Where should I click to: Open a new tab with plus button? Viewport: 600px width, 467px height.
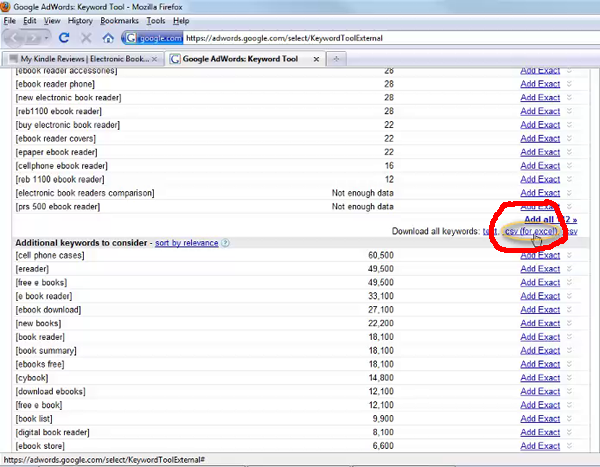[336, 58]
